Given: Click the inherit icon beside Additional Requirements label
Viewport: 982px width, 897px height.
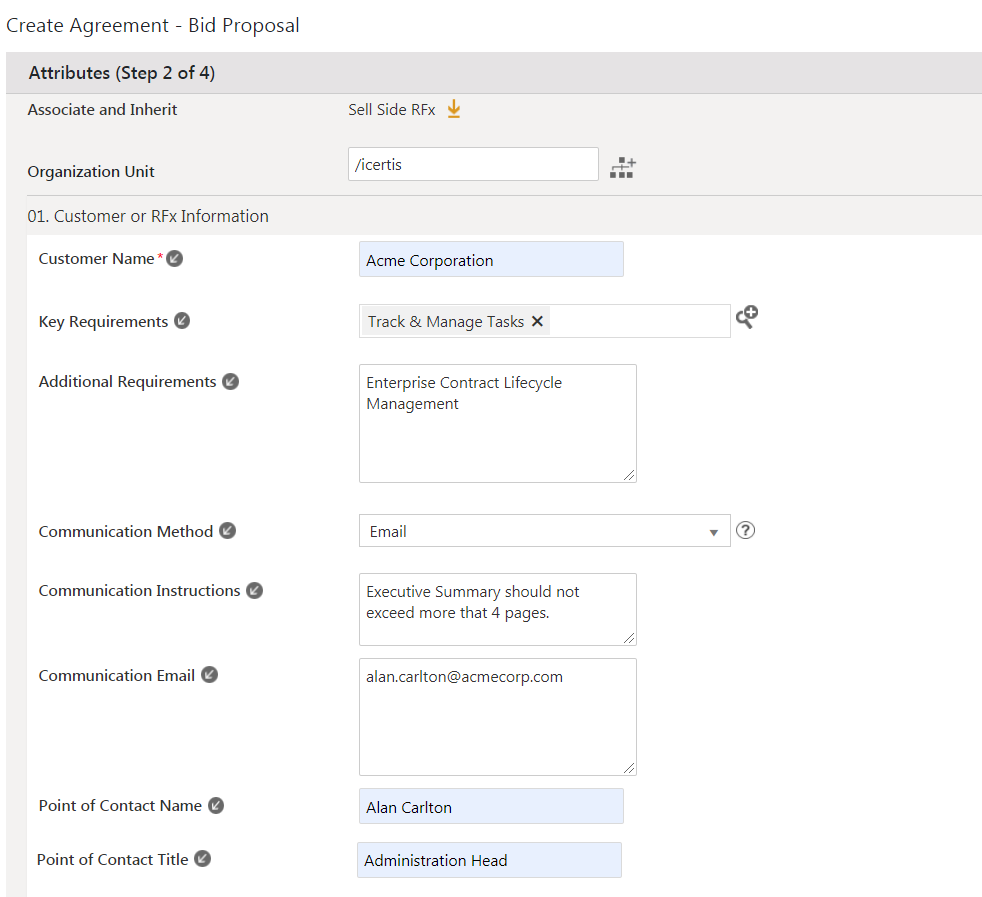Looking at the screenshot, I should 230,381.
